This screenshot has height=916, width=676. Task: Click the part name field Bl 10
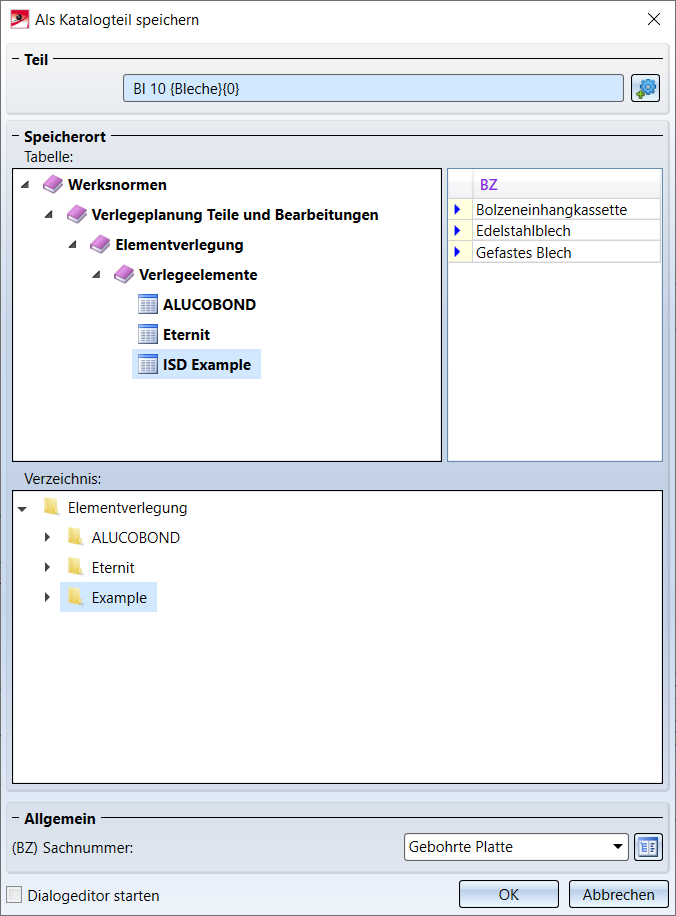(374, 88)
